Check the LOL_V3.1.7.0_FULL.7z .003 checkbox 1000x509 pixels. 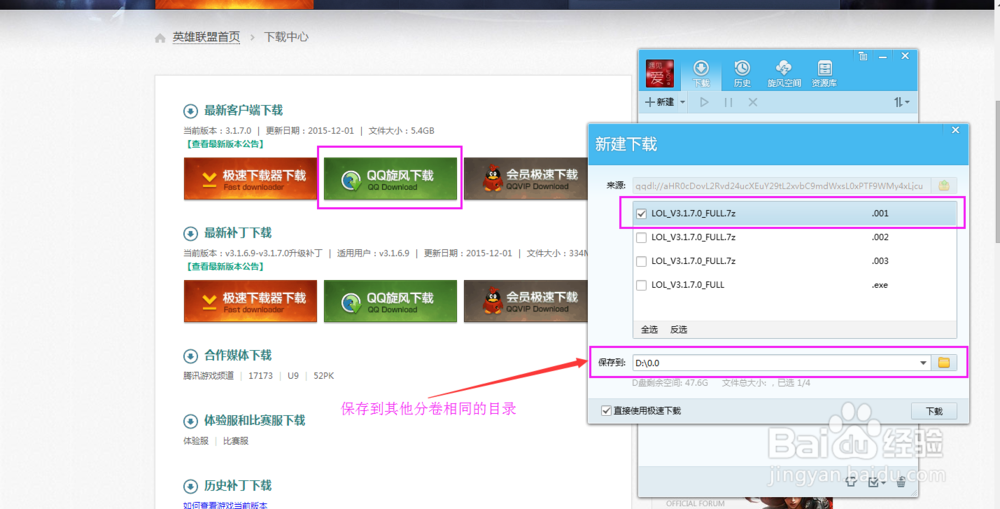[x=642, y=261]
